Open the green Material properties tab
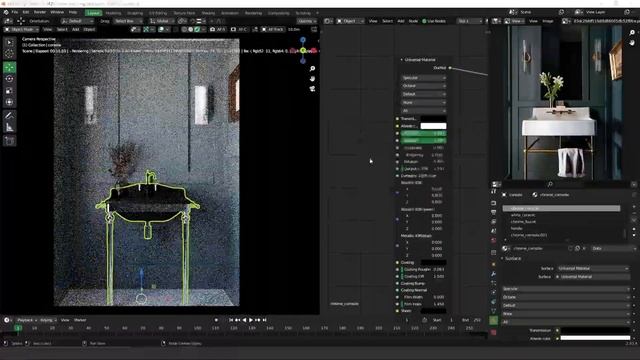The height and width of the screenshot is (360, 640). 493,321
